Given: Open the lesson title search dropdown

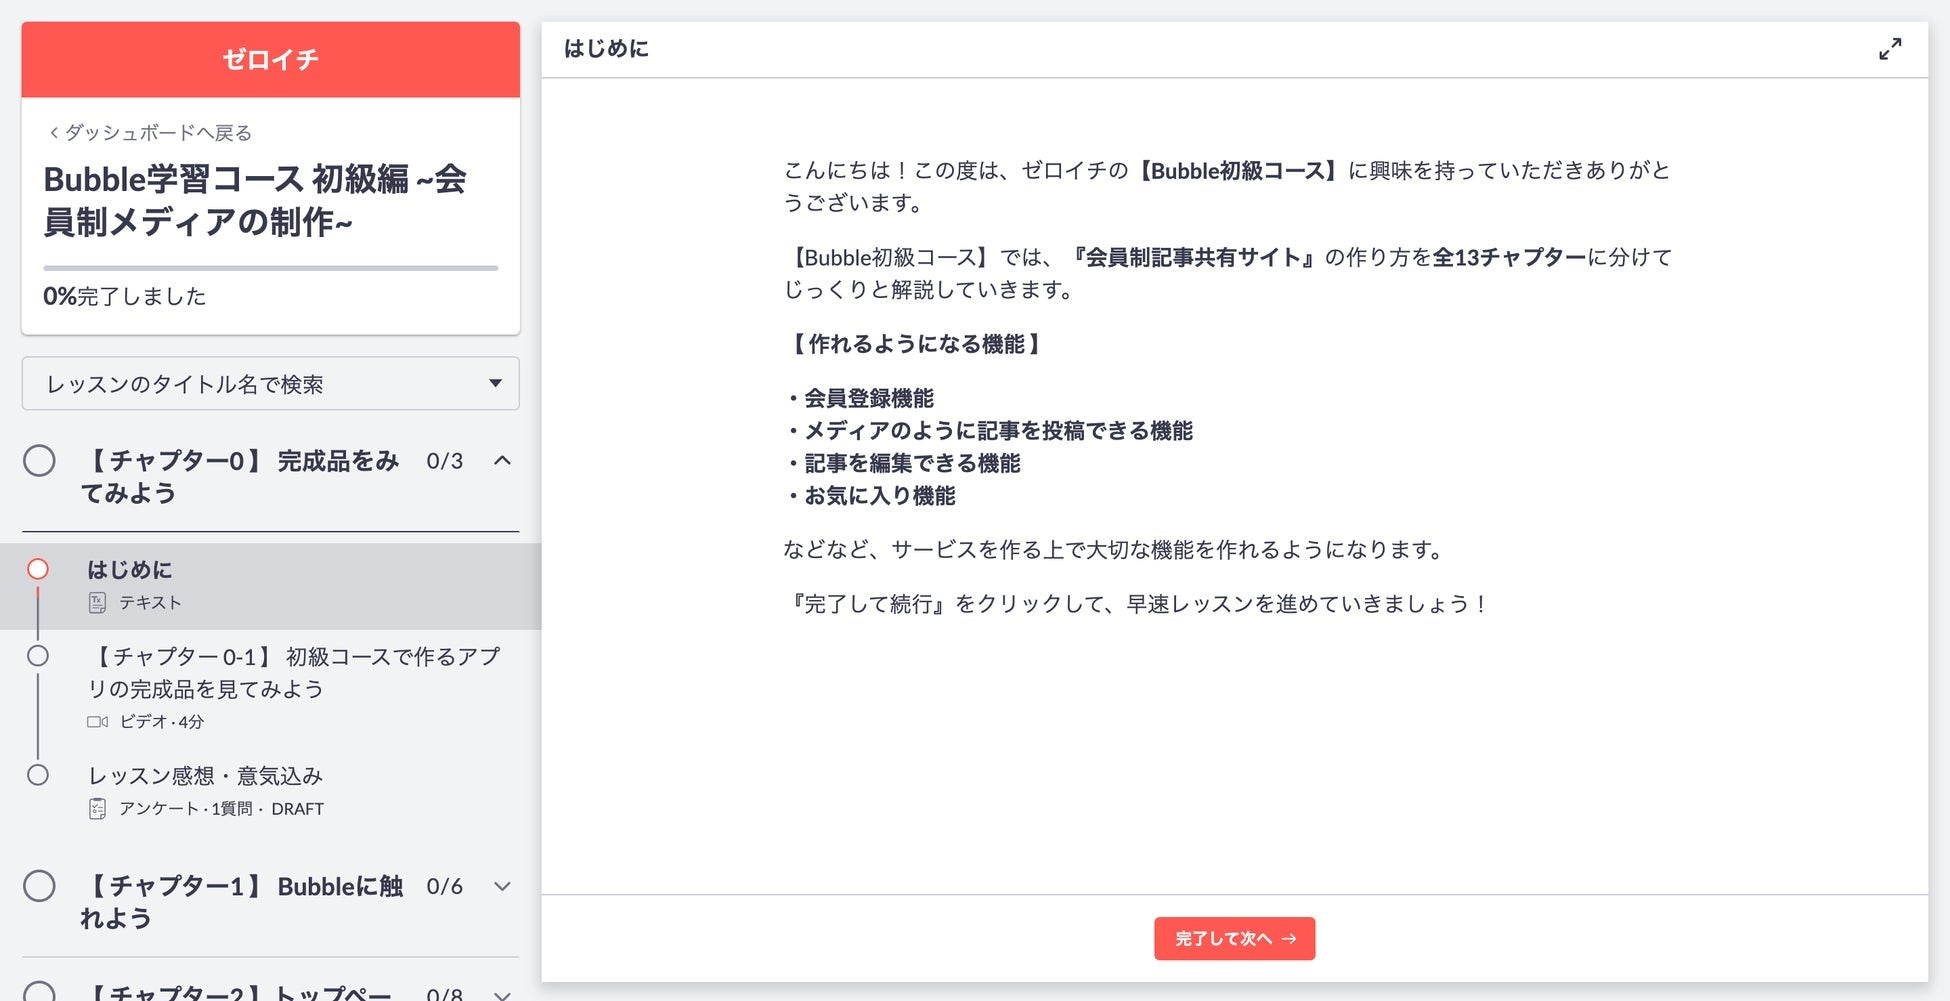Looking at the screenshot, I should pos(270,384).
